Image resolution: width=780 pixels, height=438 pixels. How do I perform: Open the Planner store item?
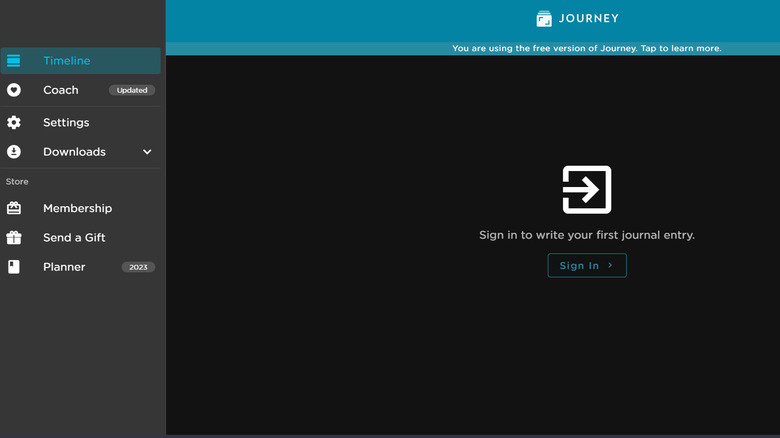pyautogui.click(x=81, y=267)
